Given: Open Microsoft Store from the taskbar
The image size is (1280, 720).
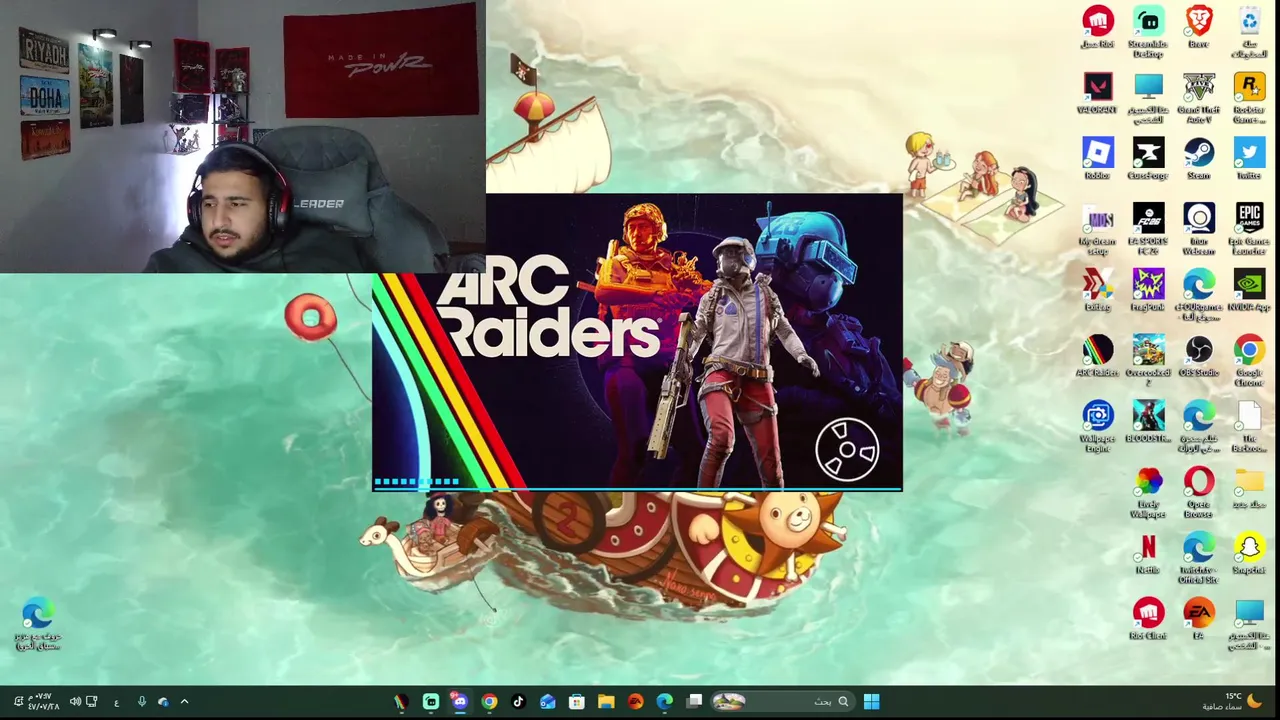Looking at the screenshot, I should 577,702.
